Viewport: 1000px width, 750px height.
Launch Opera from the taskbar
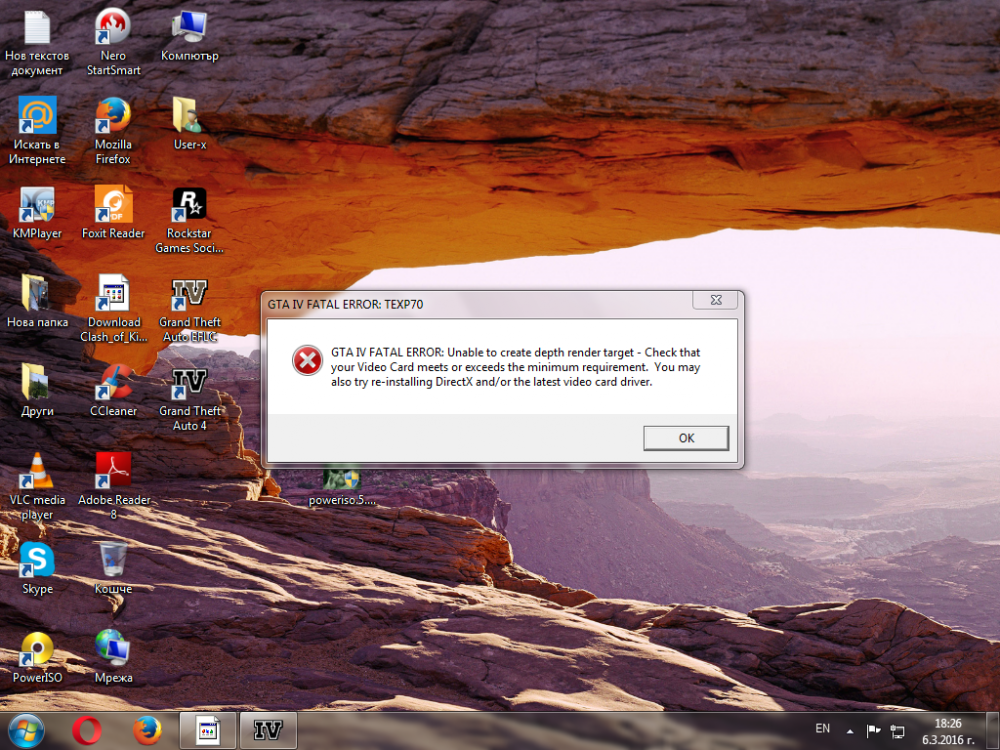click(87, 731)
